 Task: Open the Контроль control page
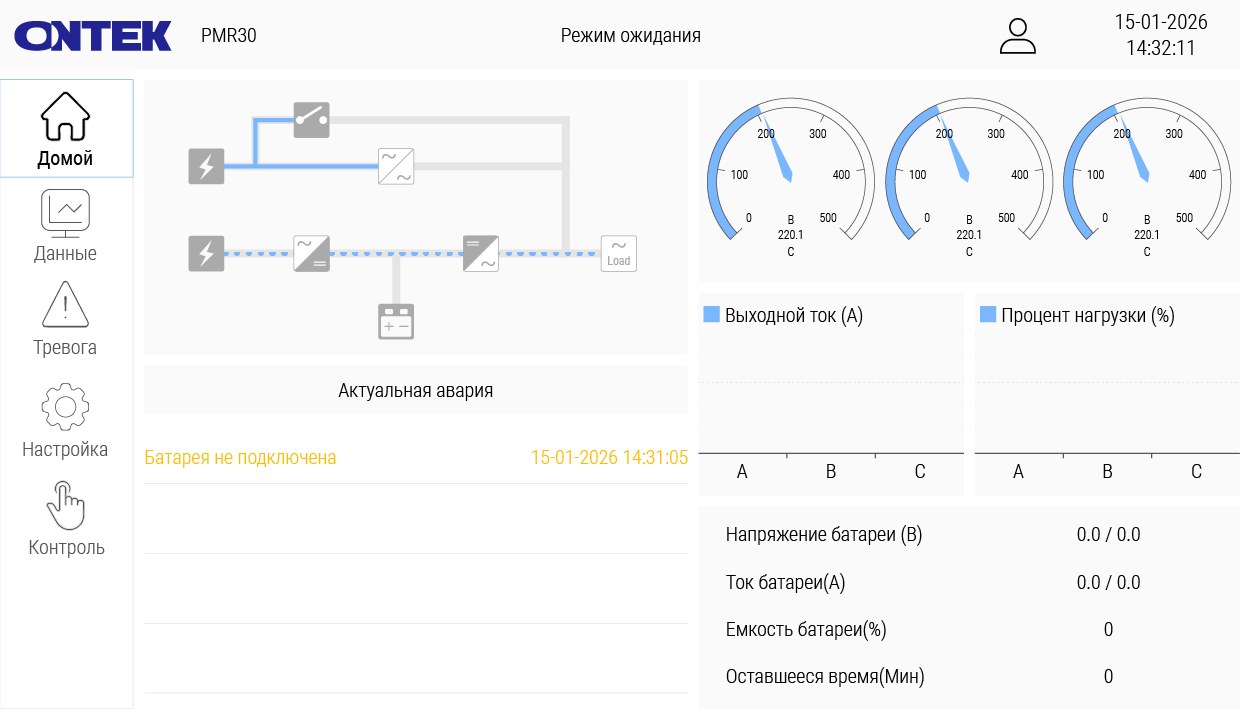pos(66,519)
